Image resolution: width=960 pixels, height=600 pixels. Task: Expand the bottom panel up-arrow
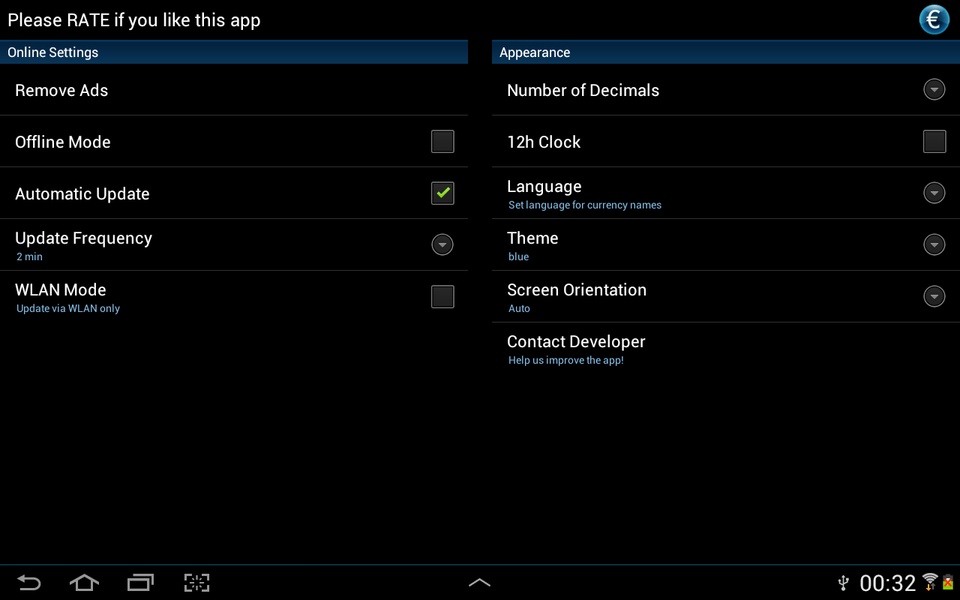(479, 582)
